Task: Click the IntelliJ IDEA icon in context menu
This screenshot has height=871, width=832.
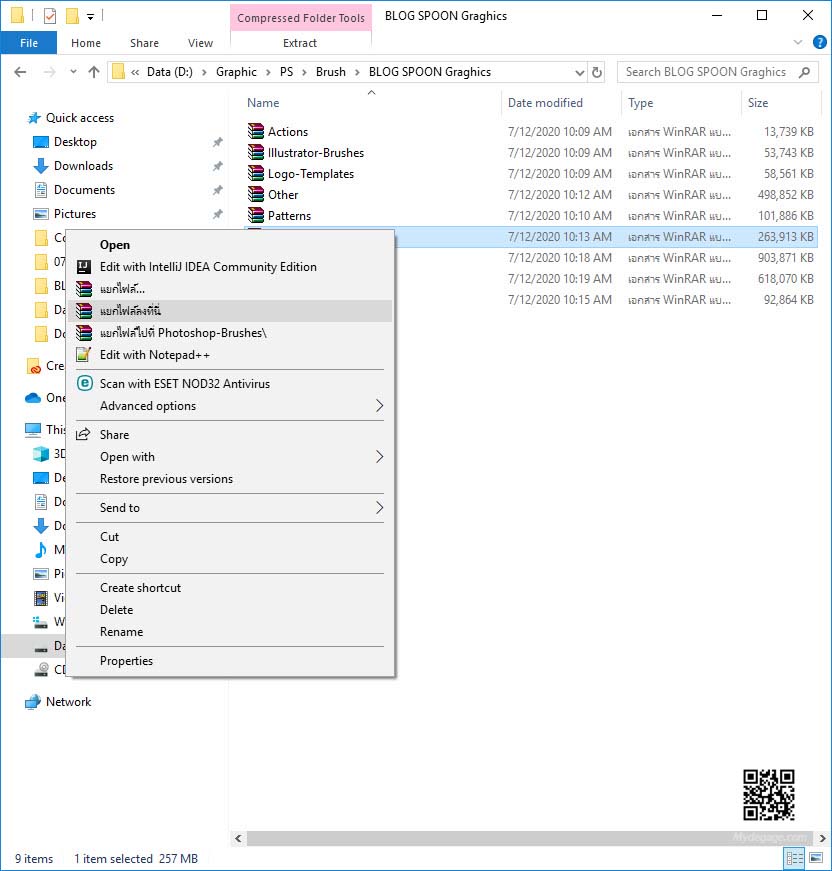Action: click(x=84, y=267)
